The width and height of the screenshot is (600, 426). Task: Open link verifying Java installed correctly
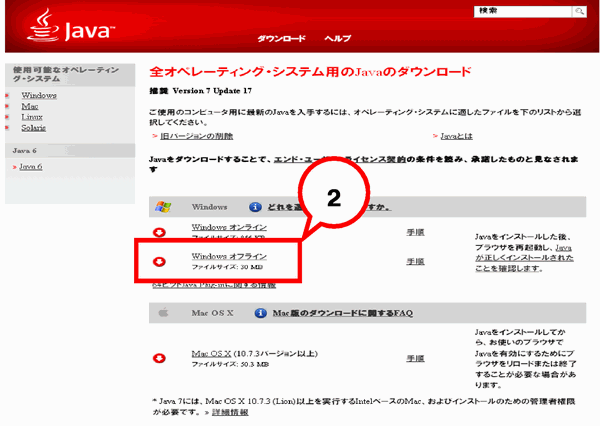(x=524, y=258)
